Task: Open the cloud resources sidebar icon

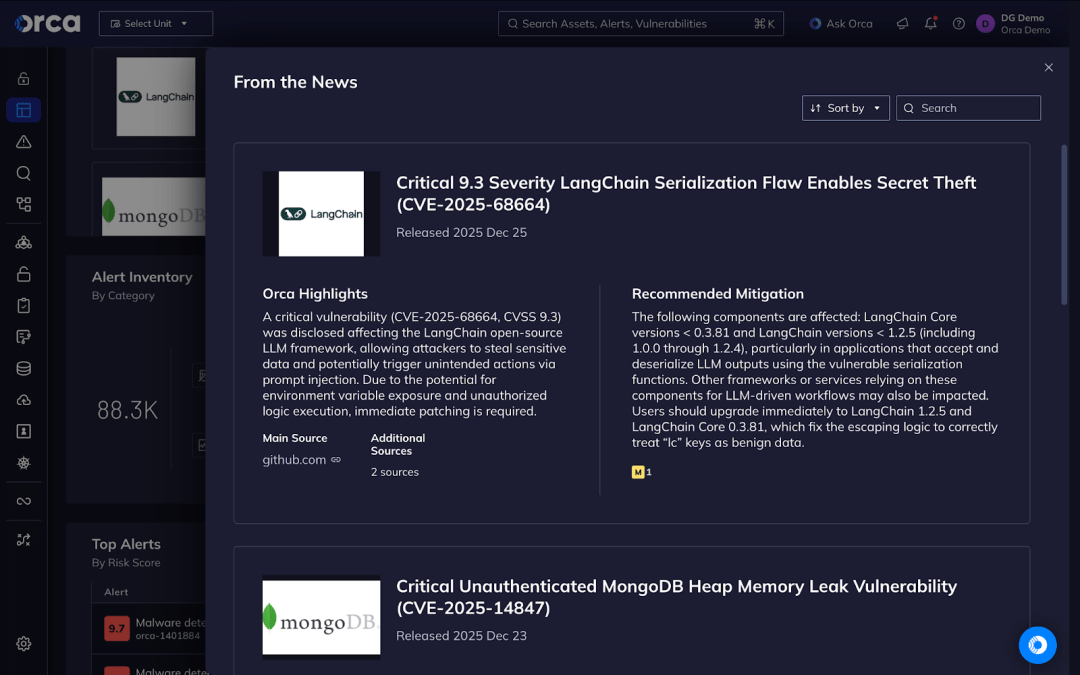Action: click(x=23, y=400)
